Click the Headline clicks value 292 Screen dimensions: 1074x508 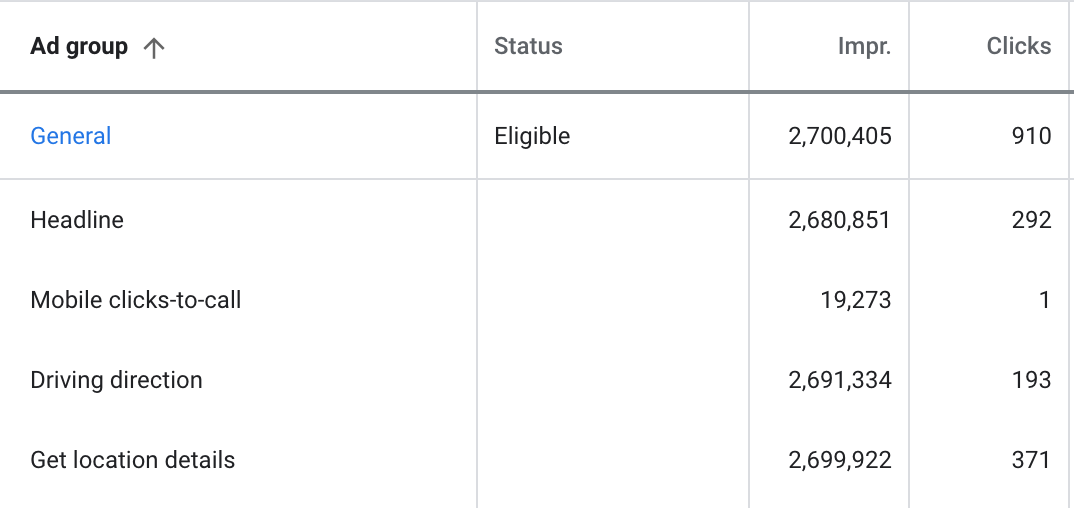click(x=1032, y=220)
